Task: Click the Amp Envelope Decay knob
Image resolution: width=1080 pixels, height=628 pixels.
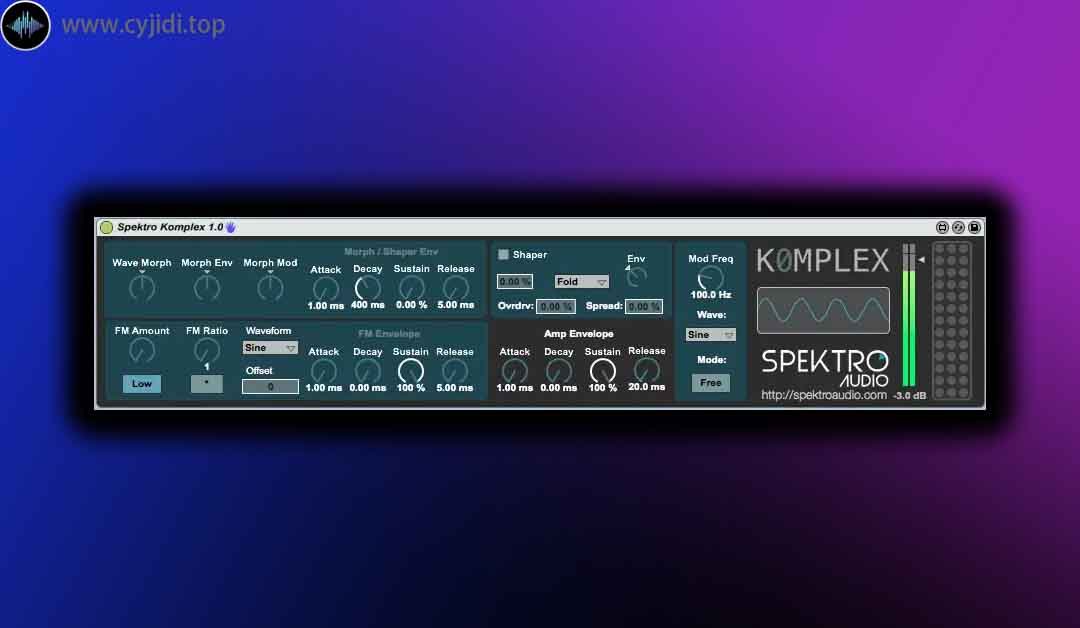Action: click(559, 371)
